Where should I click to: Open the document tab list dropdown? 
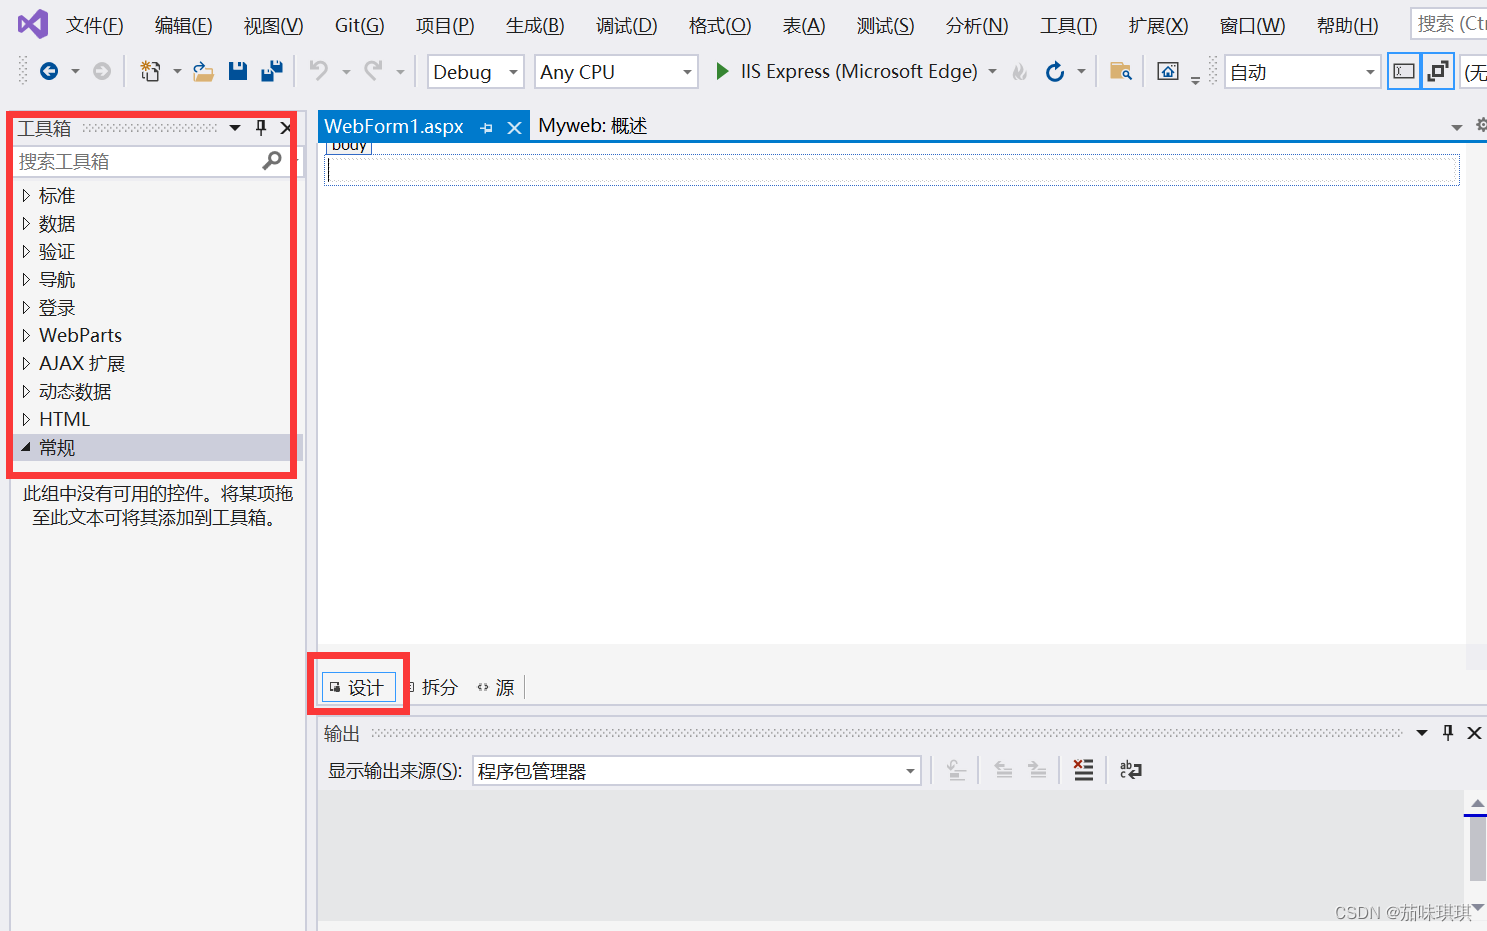tap(1457, 127)
